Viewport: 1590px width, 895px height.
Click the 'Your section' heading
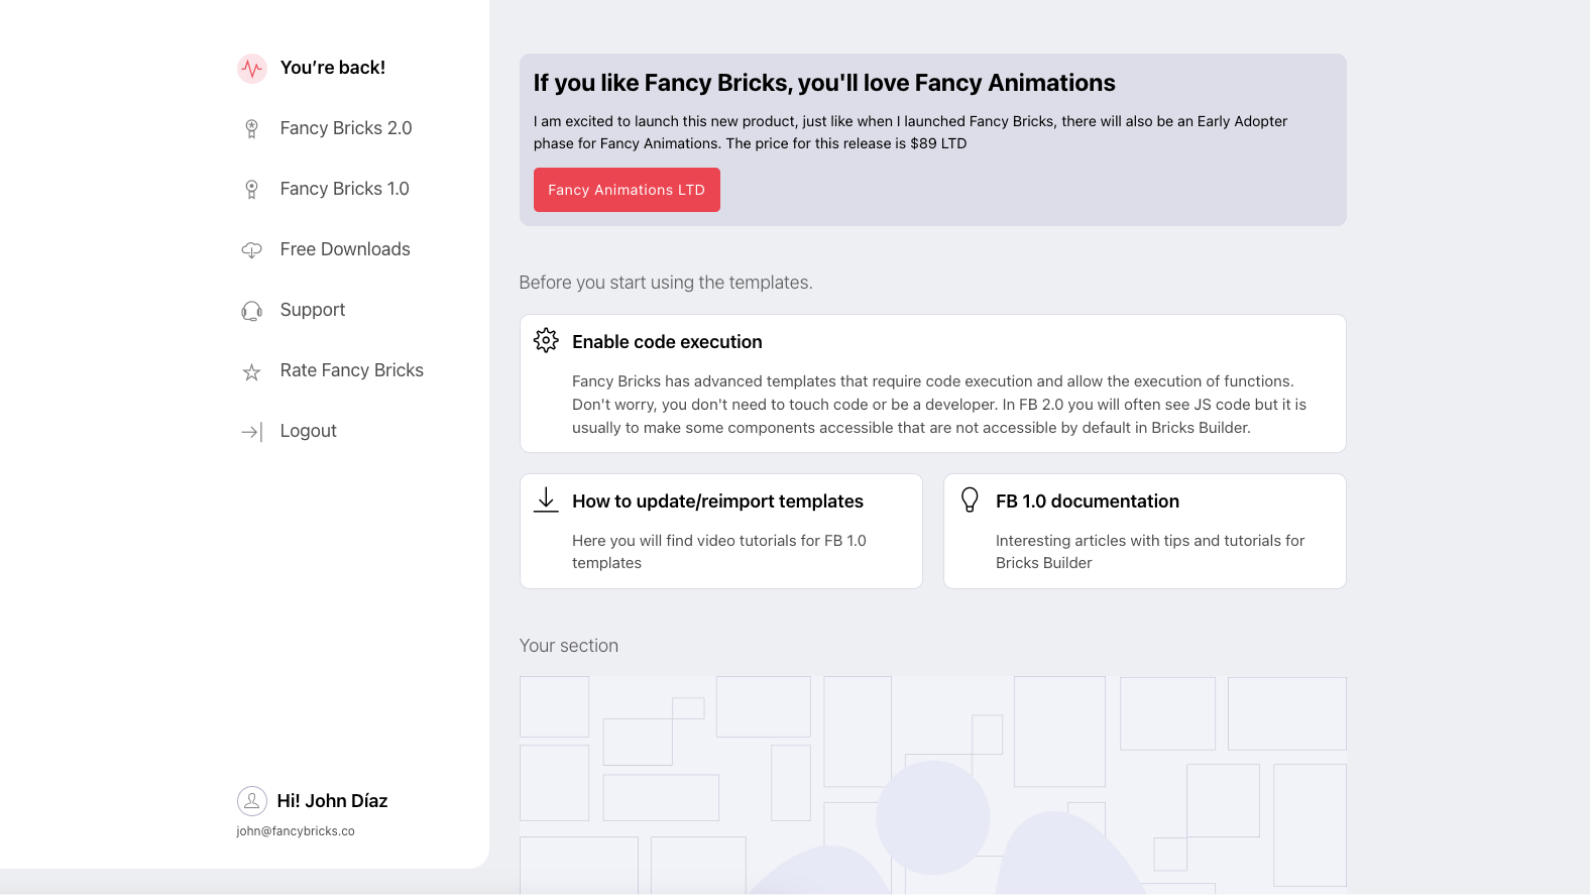(569, 646)
